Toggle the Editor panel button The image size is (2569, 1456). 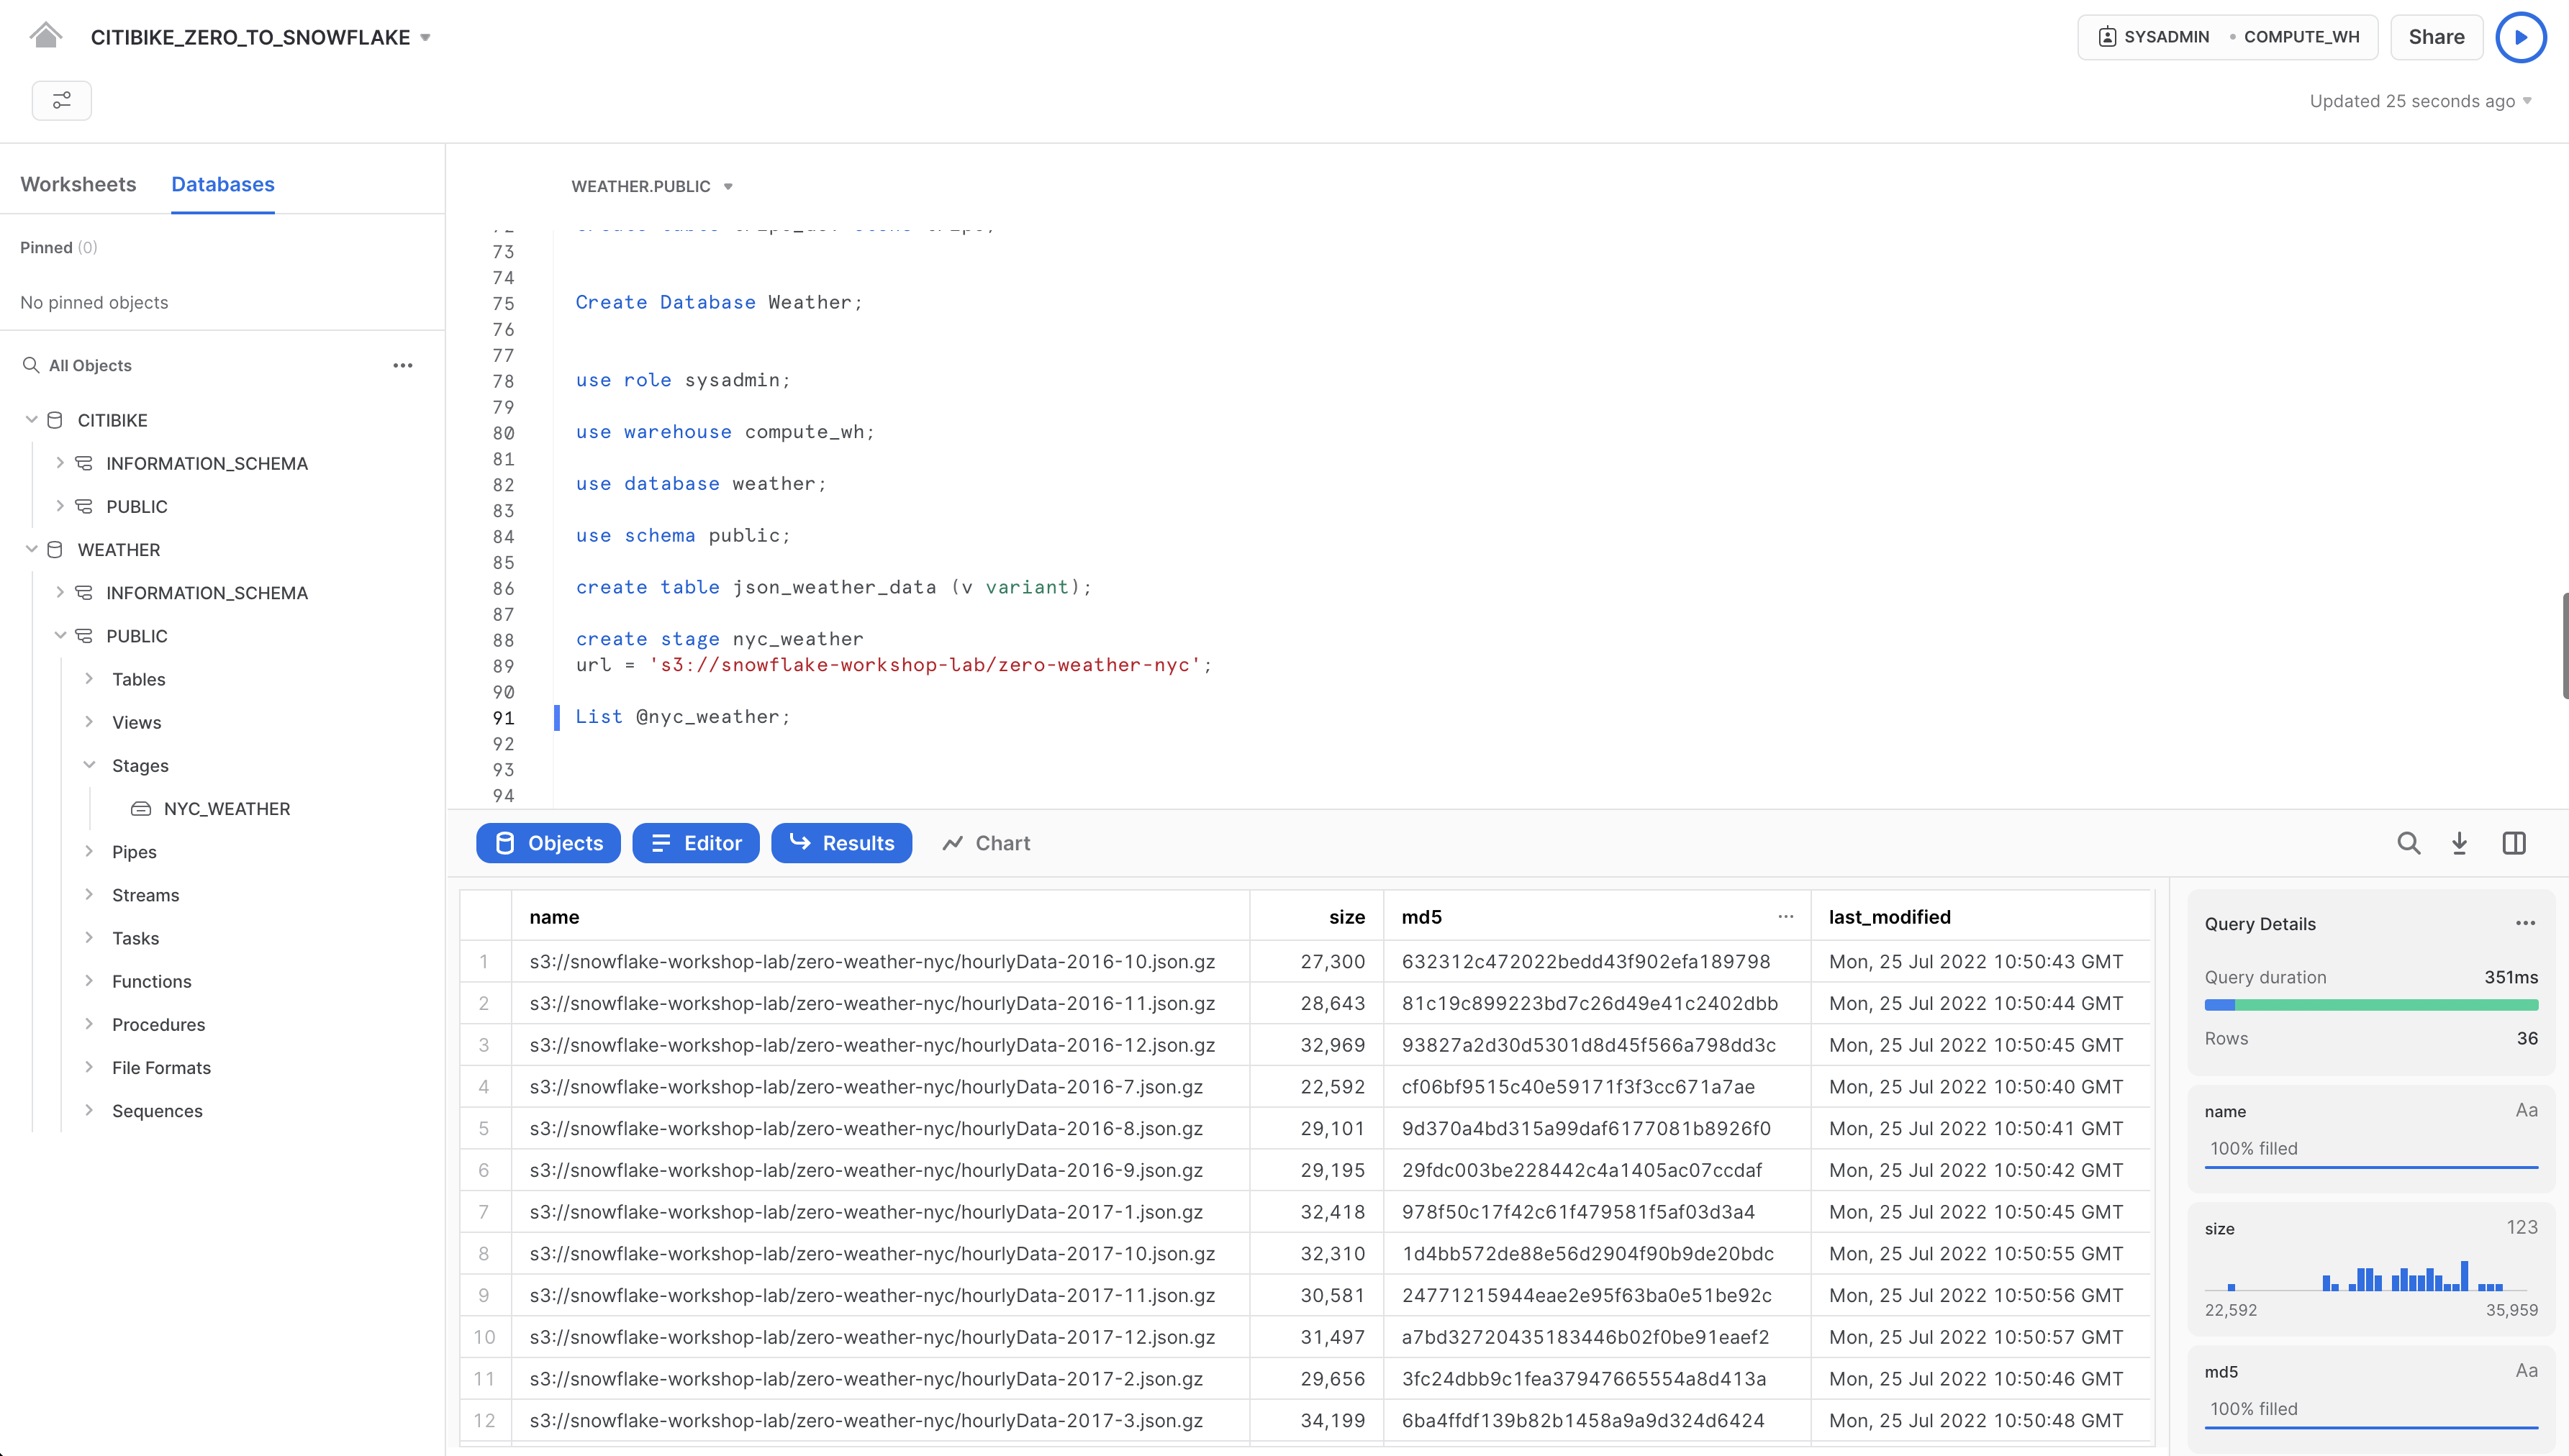(x=695, y=843)
